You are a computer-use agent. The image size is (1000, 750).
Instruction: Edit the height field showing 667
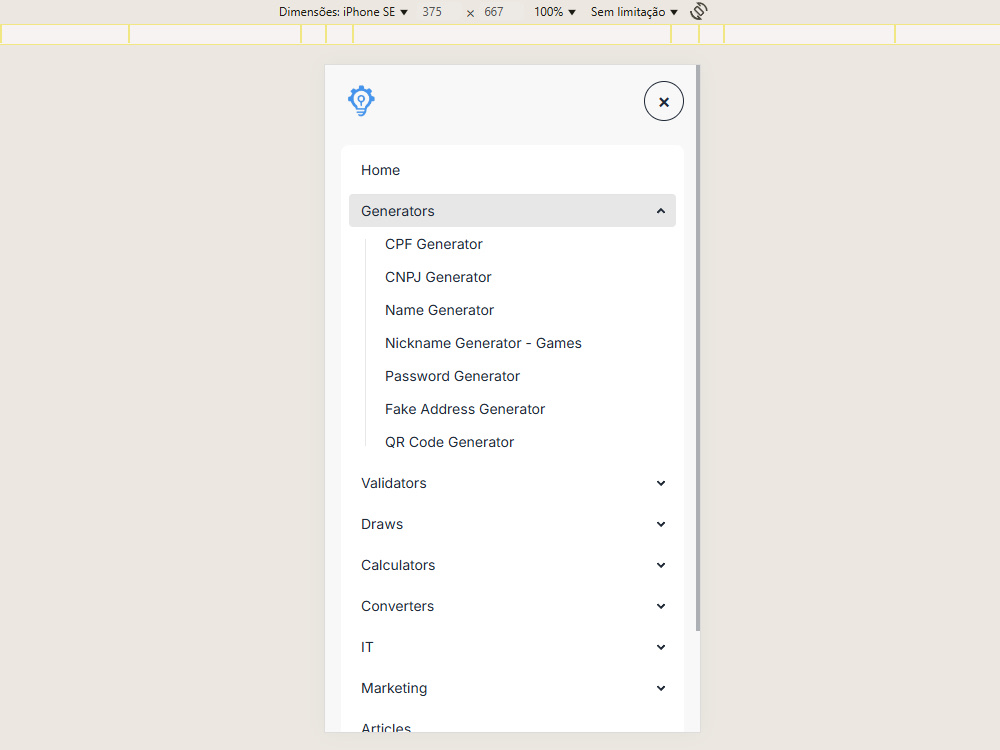494,12
